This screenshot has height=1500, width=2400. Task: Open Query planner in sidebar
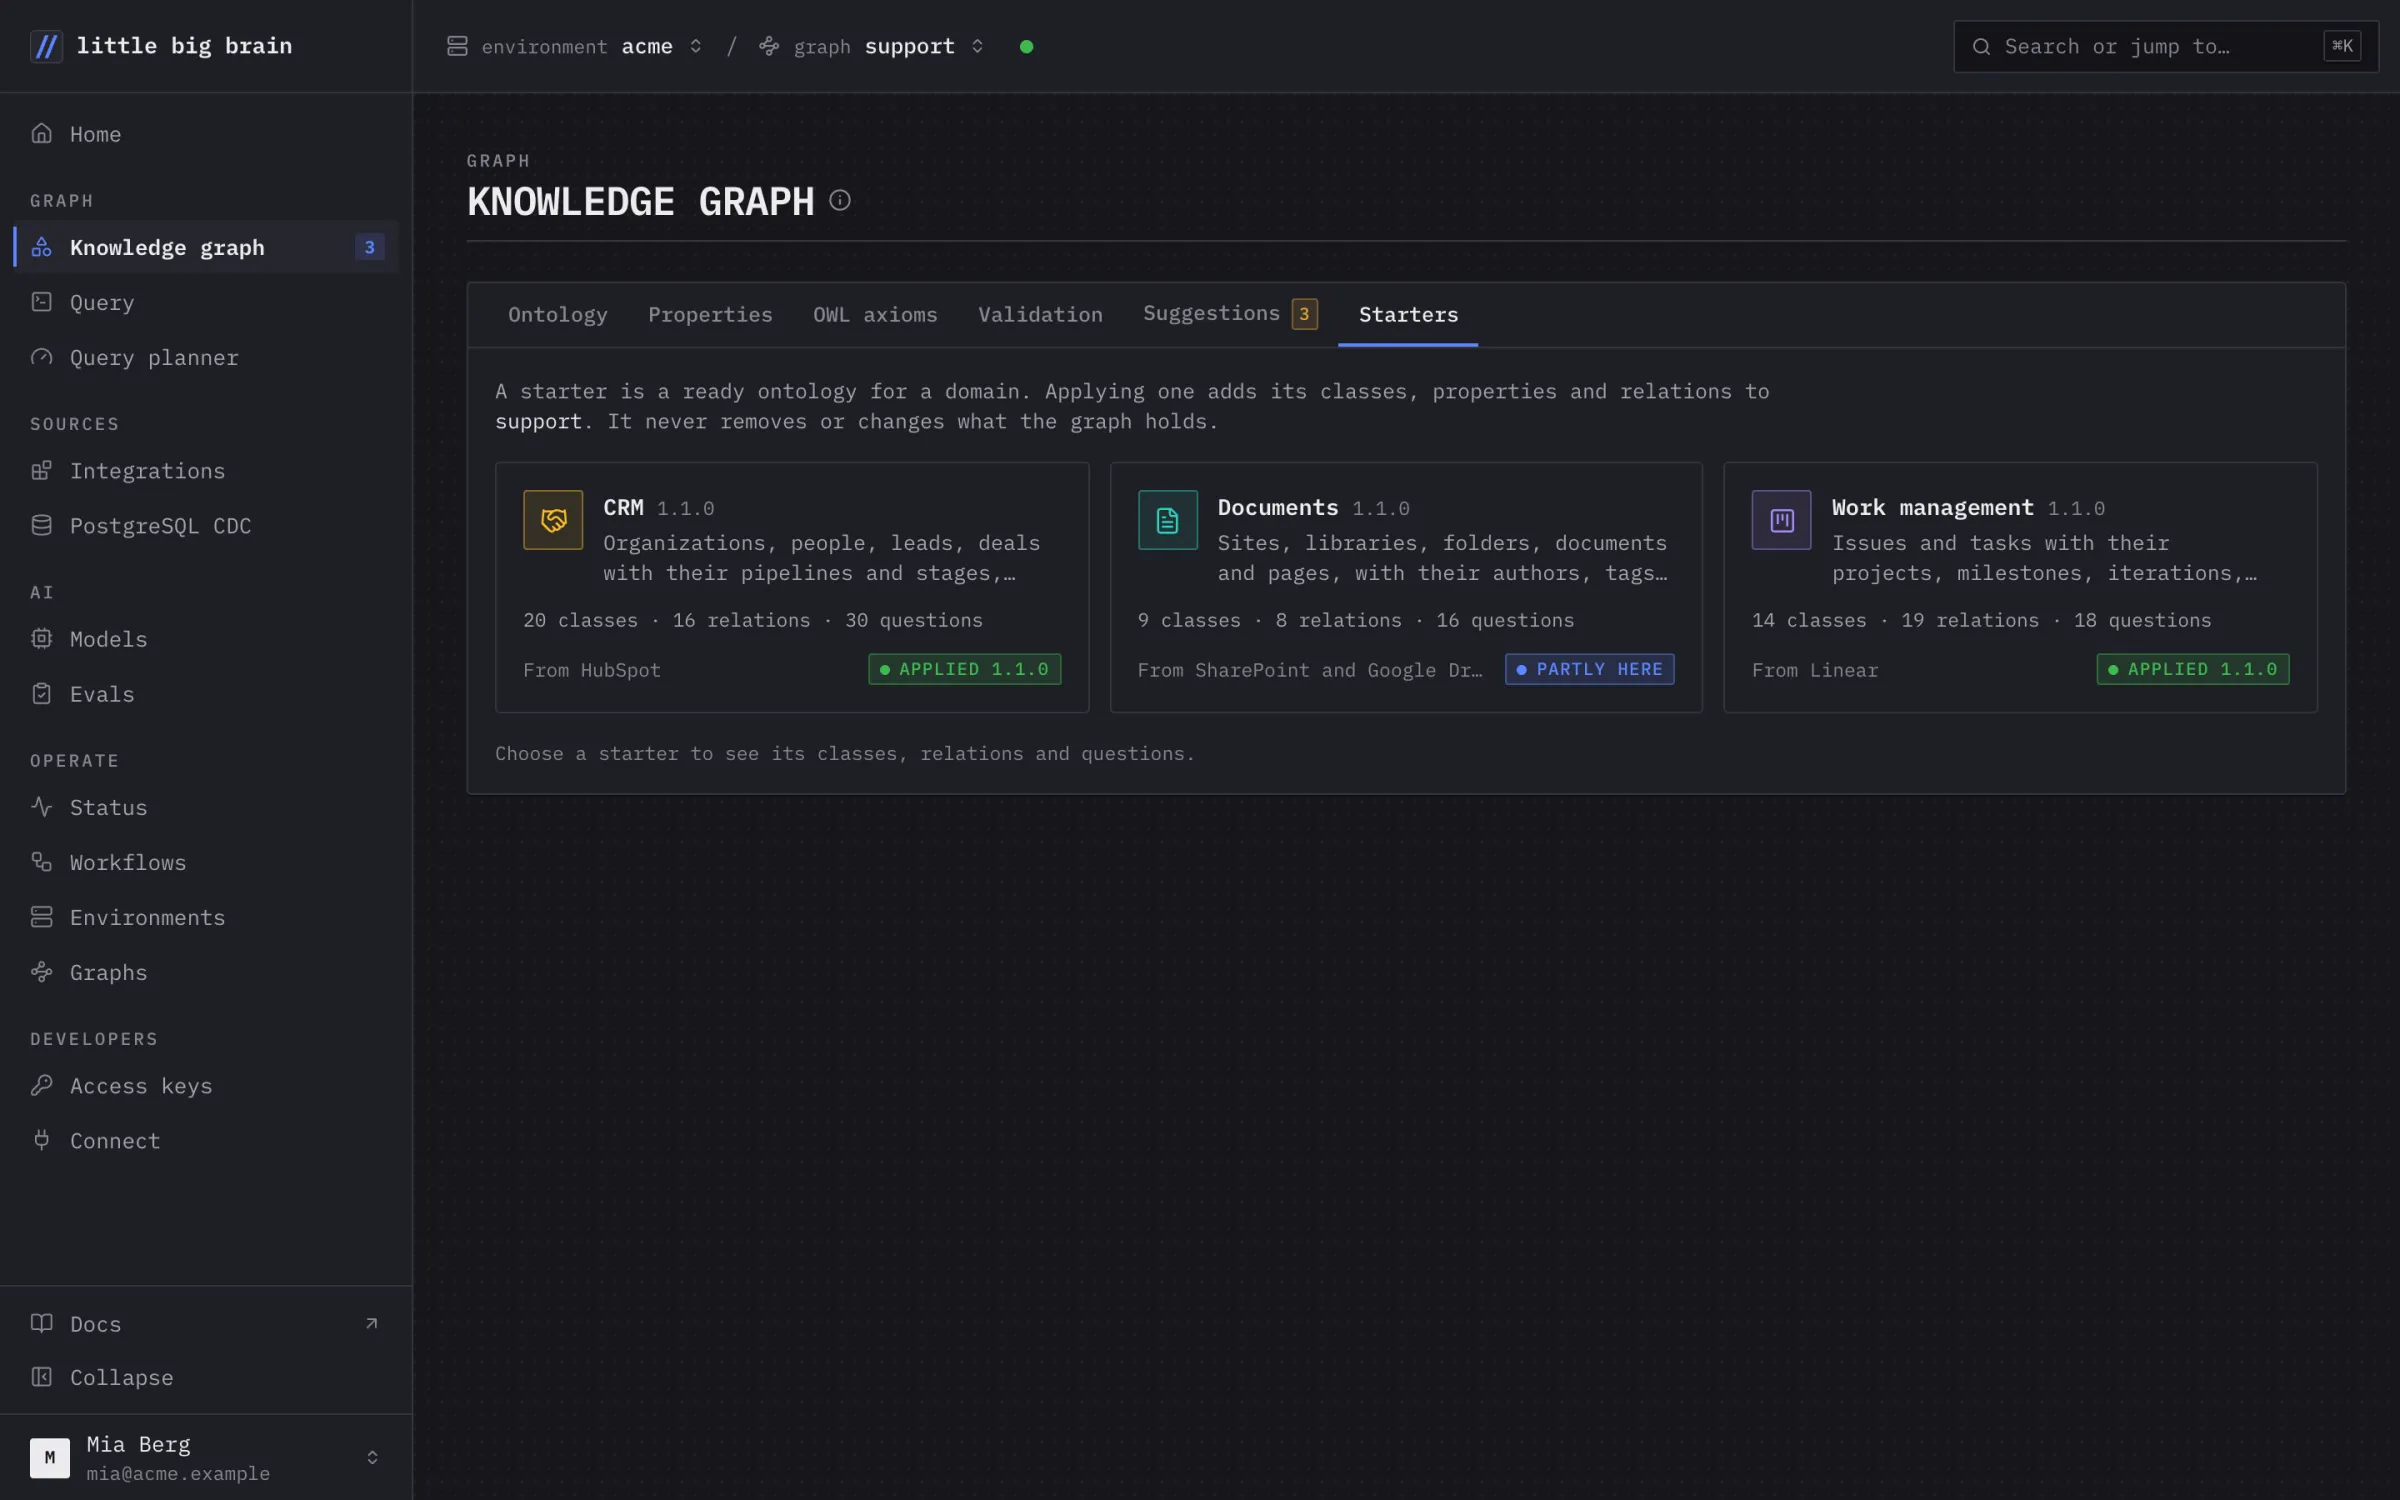tap(206, 357)
